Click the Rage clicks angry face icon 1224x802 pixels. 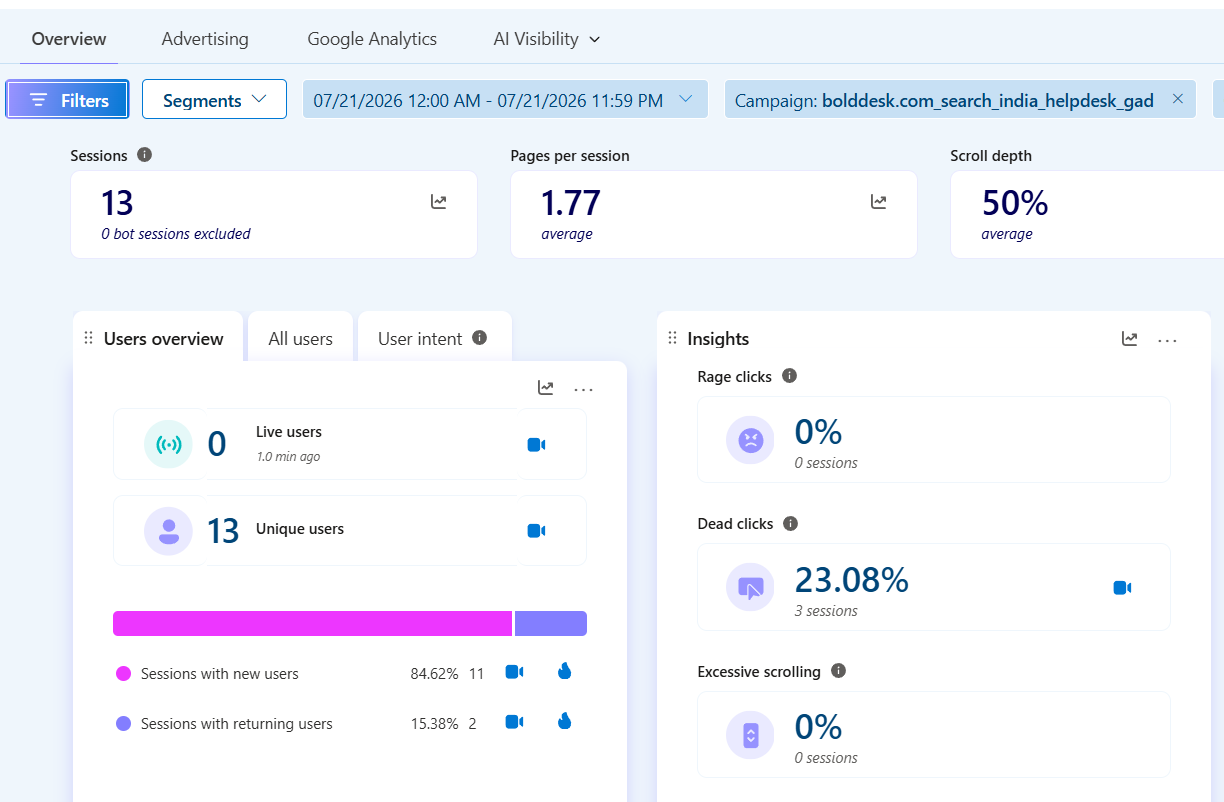750,440
